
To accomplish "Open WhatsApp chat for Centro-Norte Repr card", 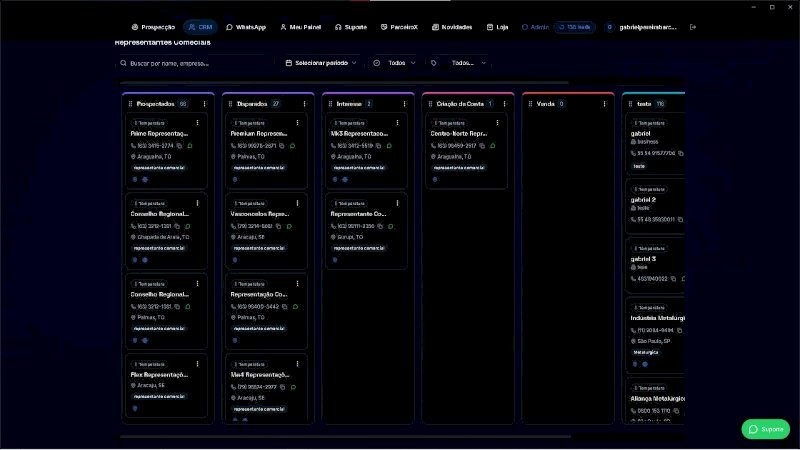I will [493, 146].
